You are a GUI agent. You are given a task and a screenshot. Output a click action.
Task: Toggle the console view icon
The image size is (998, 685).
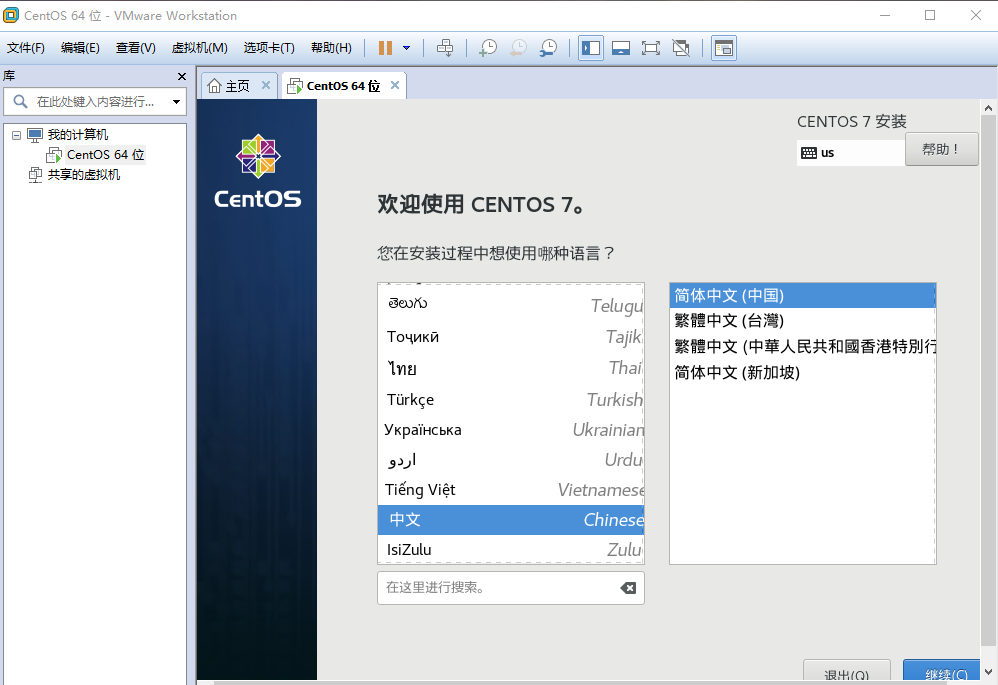tap(724, 48)
